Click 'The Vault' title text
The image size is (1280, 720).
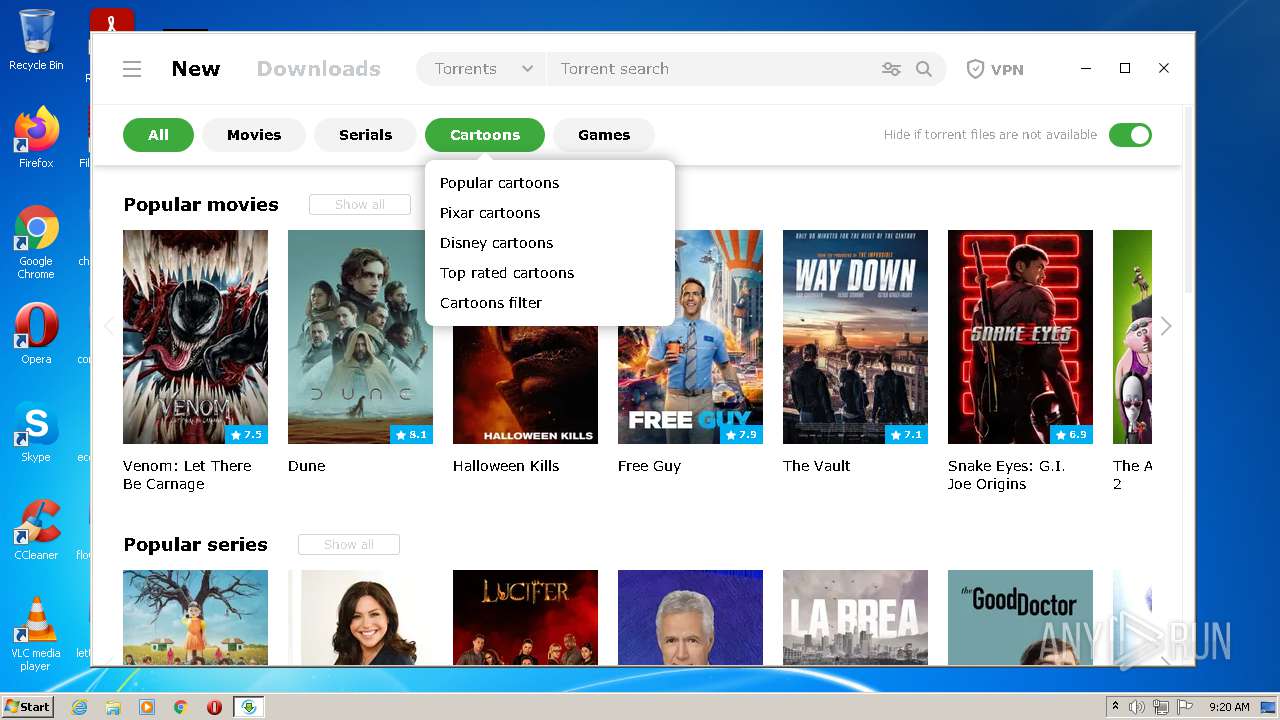tap(817, 466)
